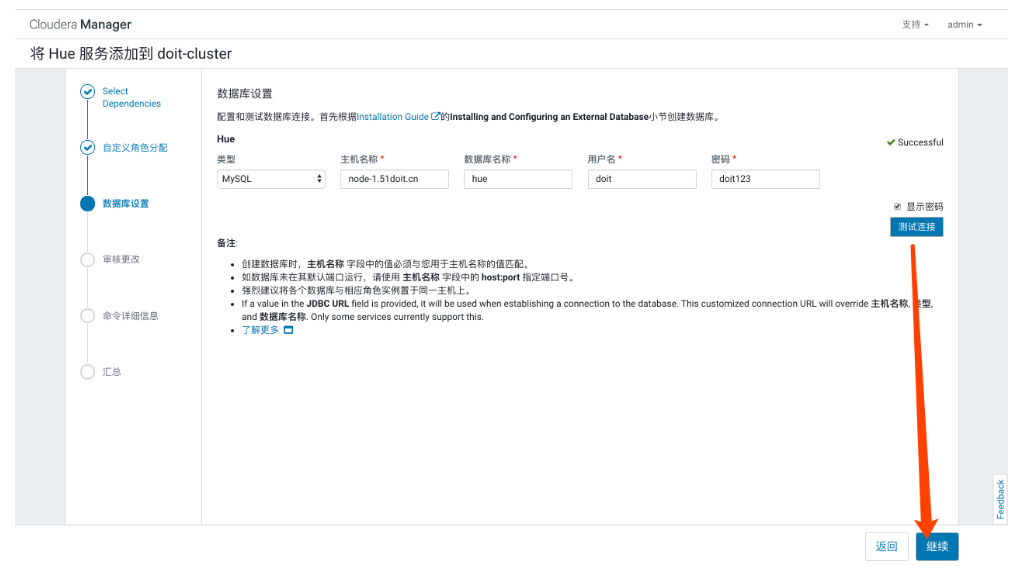Click the external link icon after Installation Guide
The image size is (1018, 571).
[x=436, y=116]
